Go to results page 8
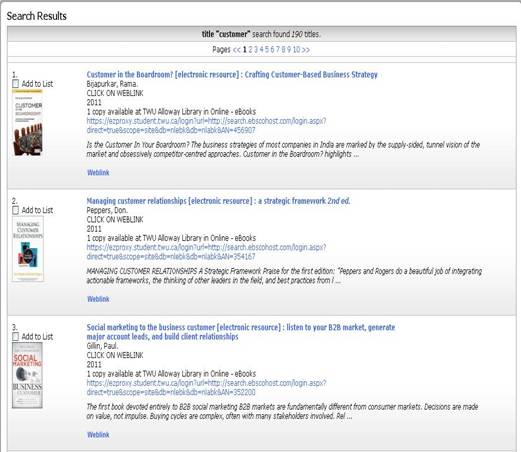The width and height of the screenshot is (521, 452). [x=283, y=49]
